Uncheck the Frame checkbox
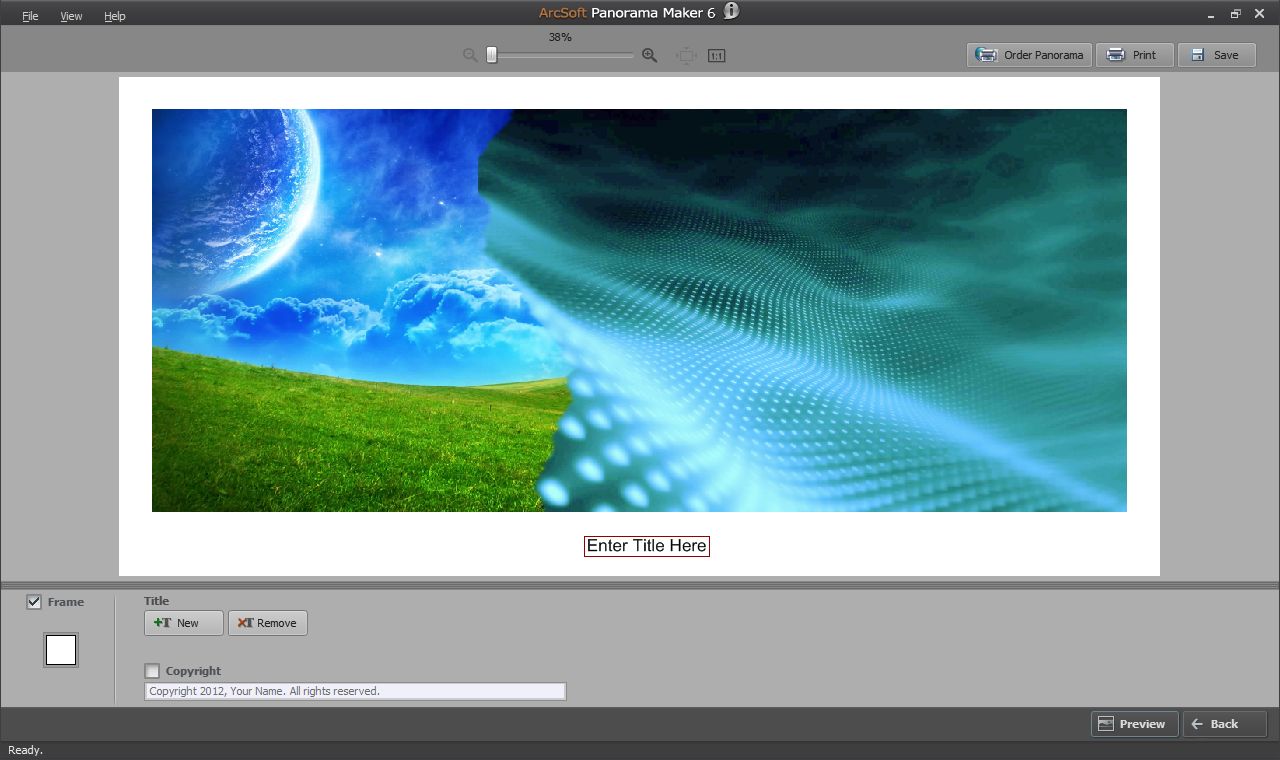This screenshot has width=1280, height=760. pos(34,602)
